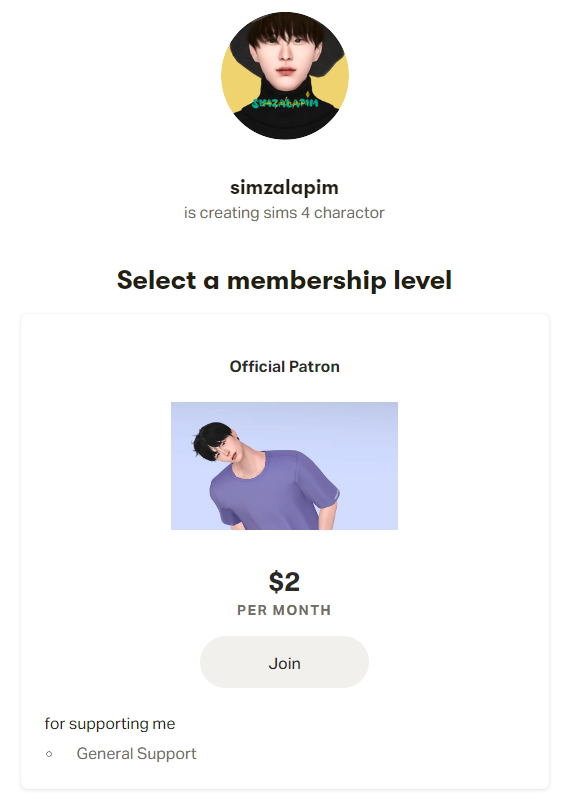The image size is (563, 801).
Task: Click the $2 price amount
Action: click(284, 581)
